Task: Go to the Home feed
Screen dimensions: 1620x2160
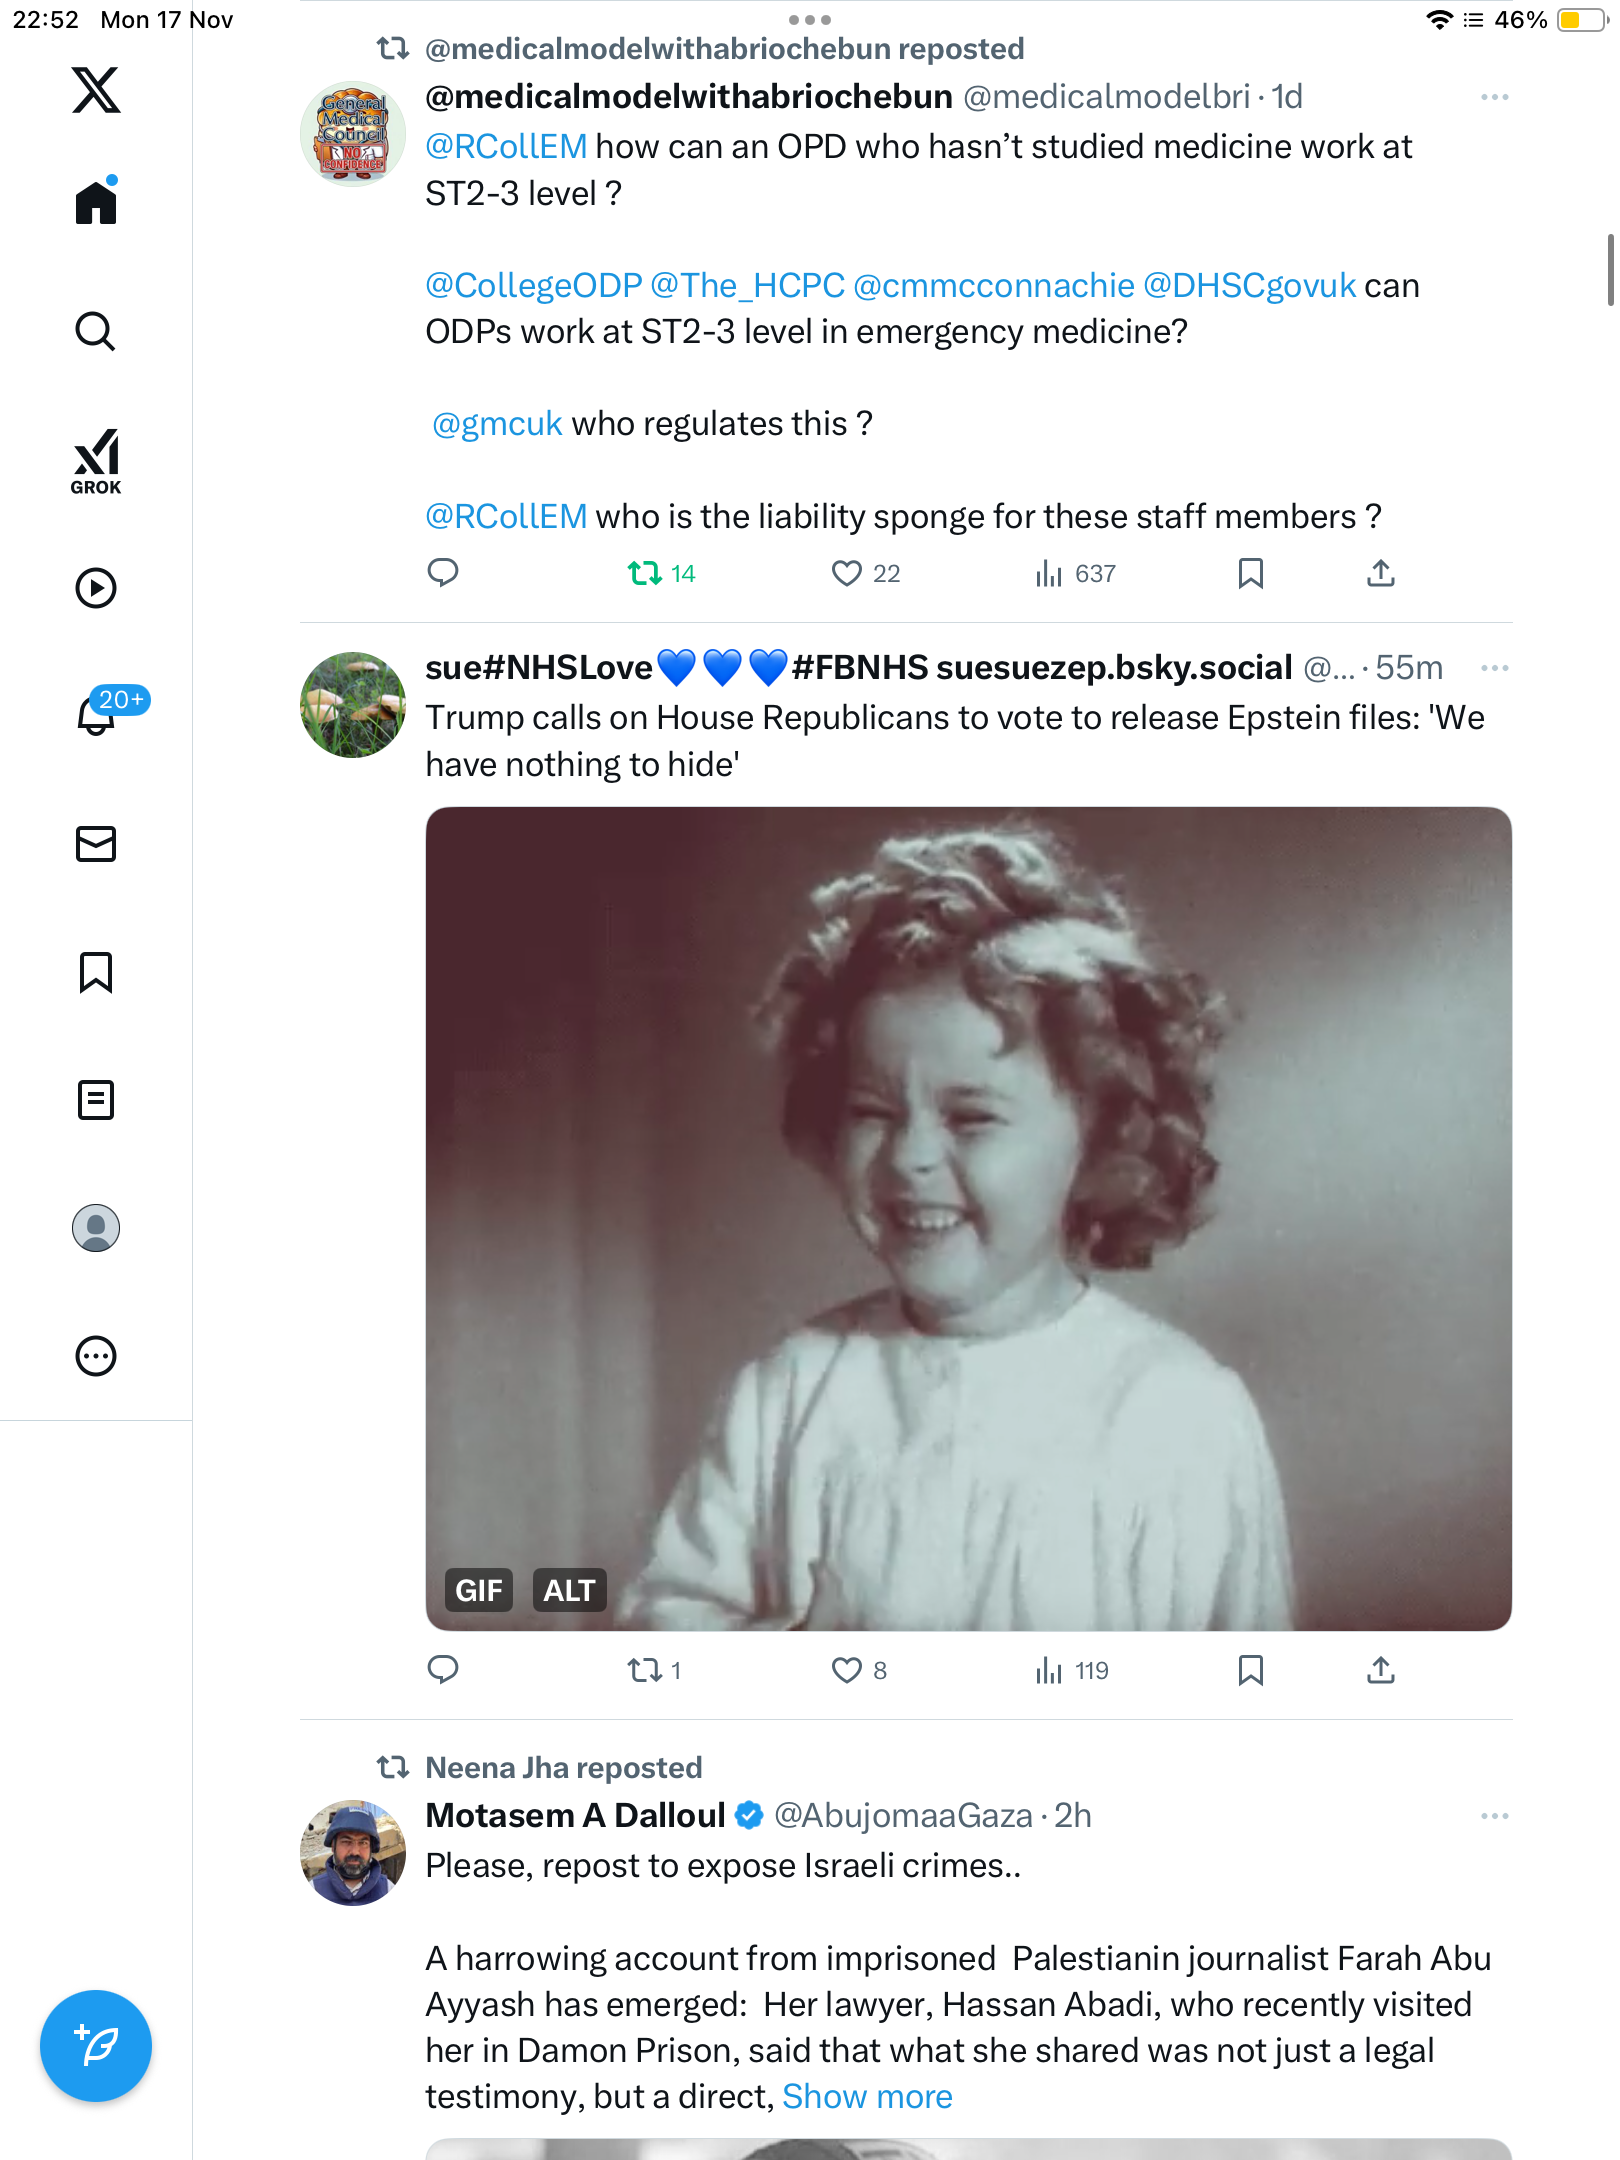Action: [x=96, y=202]
